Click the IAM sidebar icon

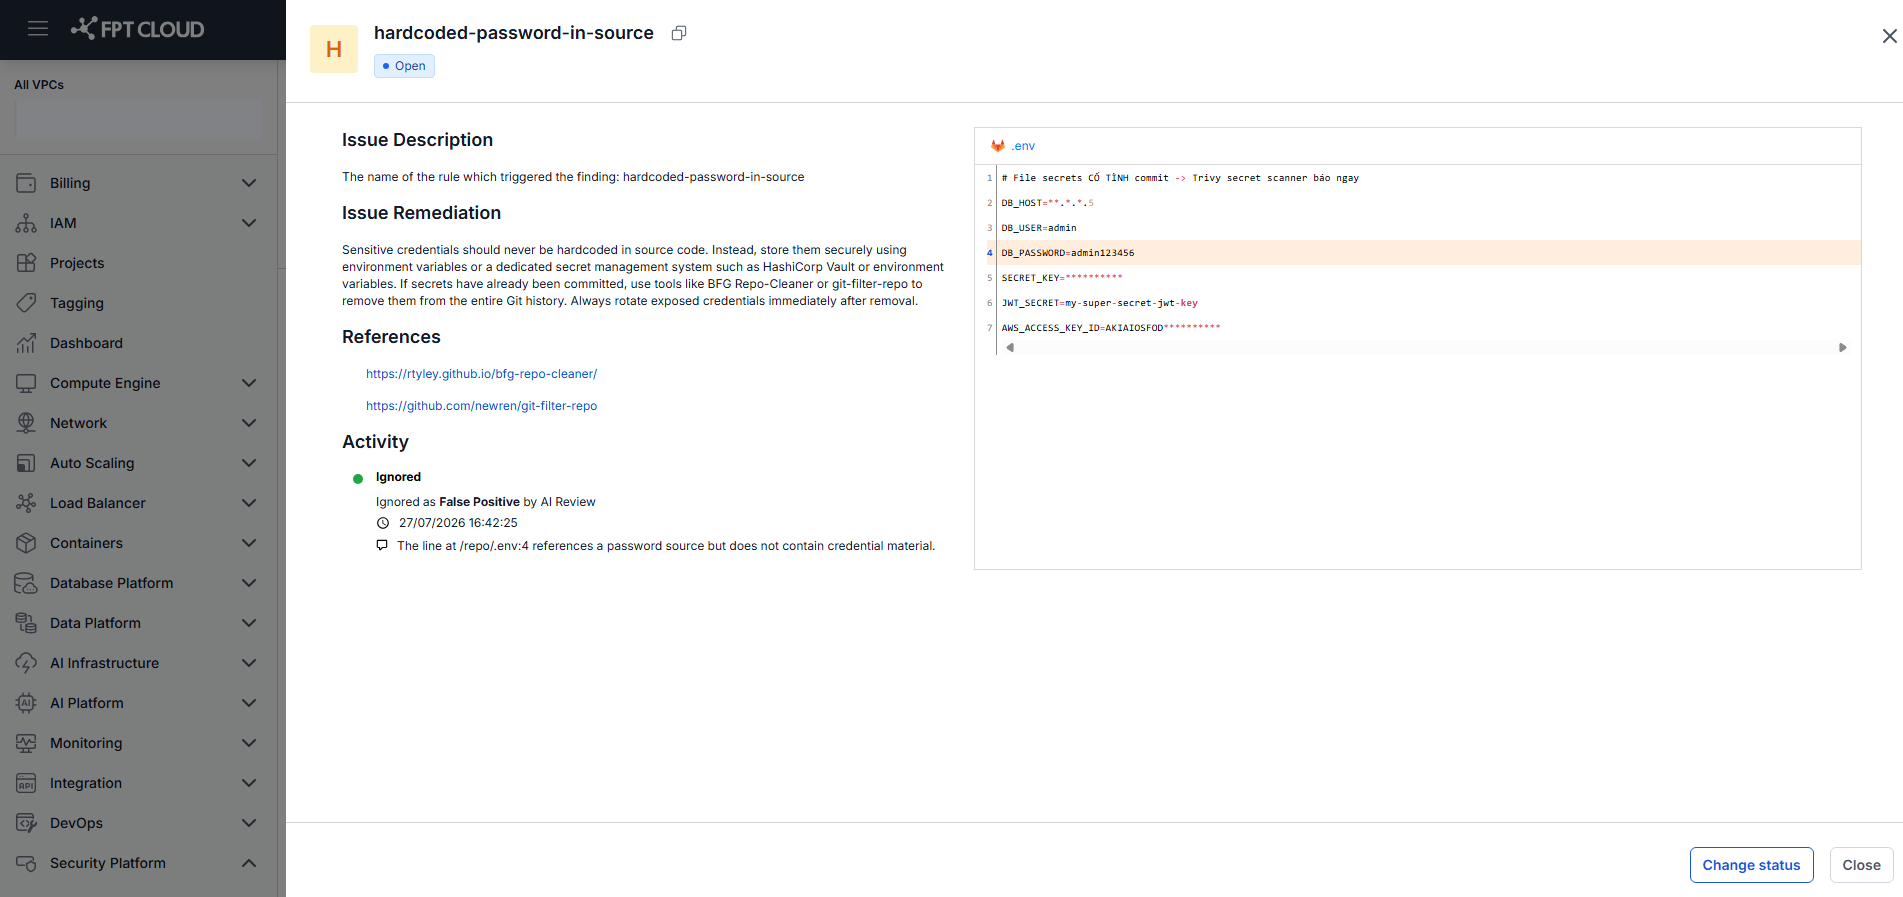tap(26, 223)
